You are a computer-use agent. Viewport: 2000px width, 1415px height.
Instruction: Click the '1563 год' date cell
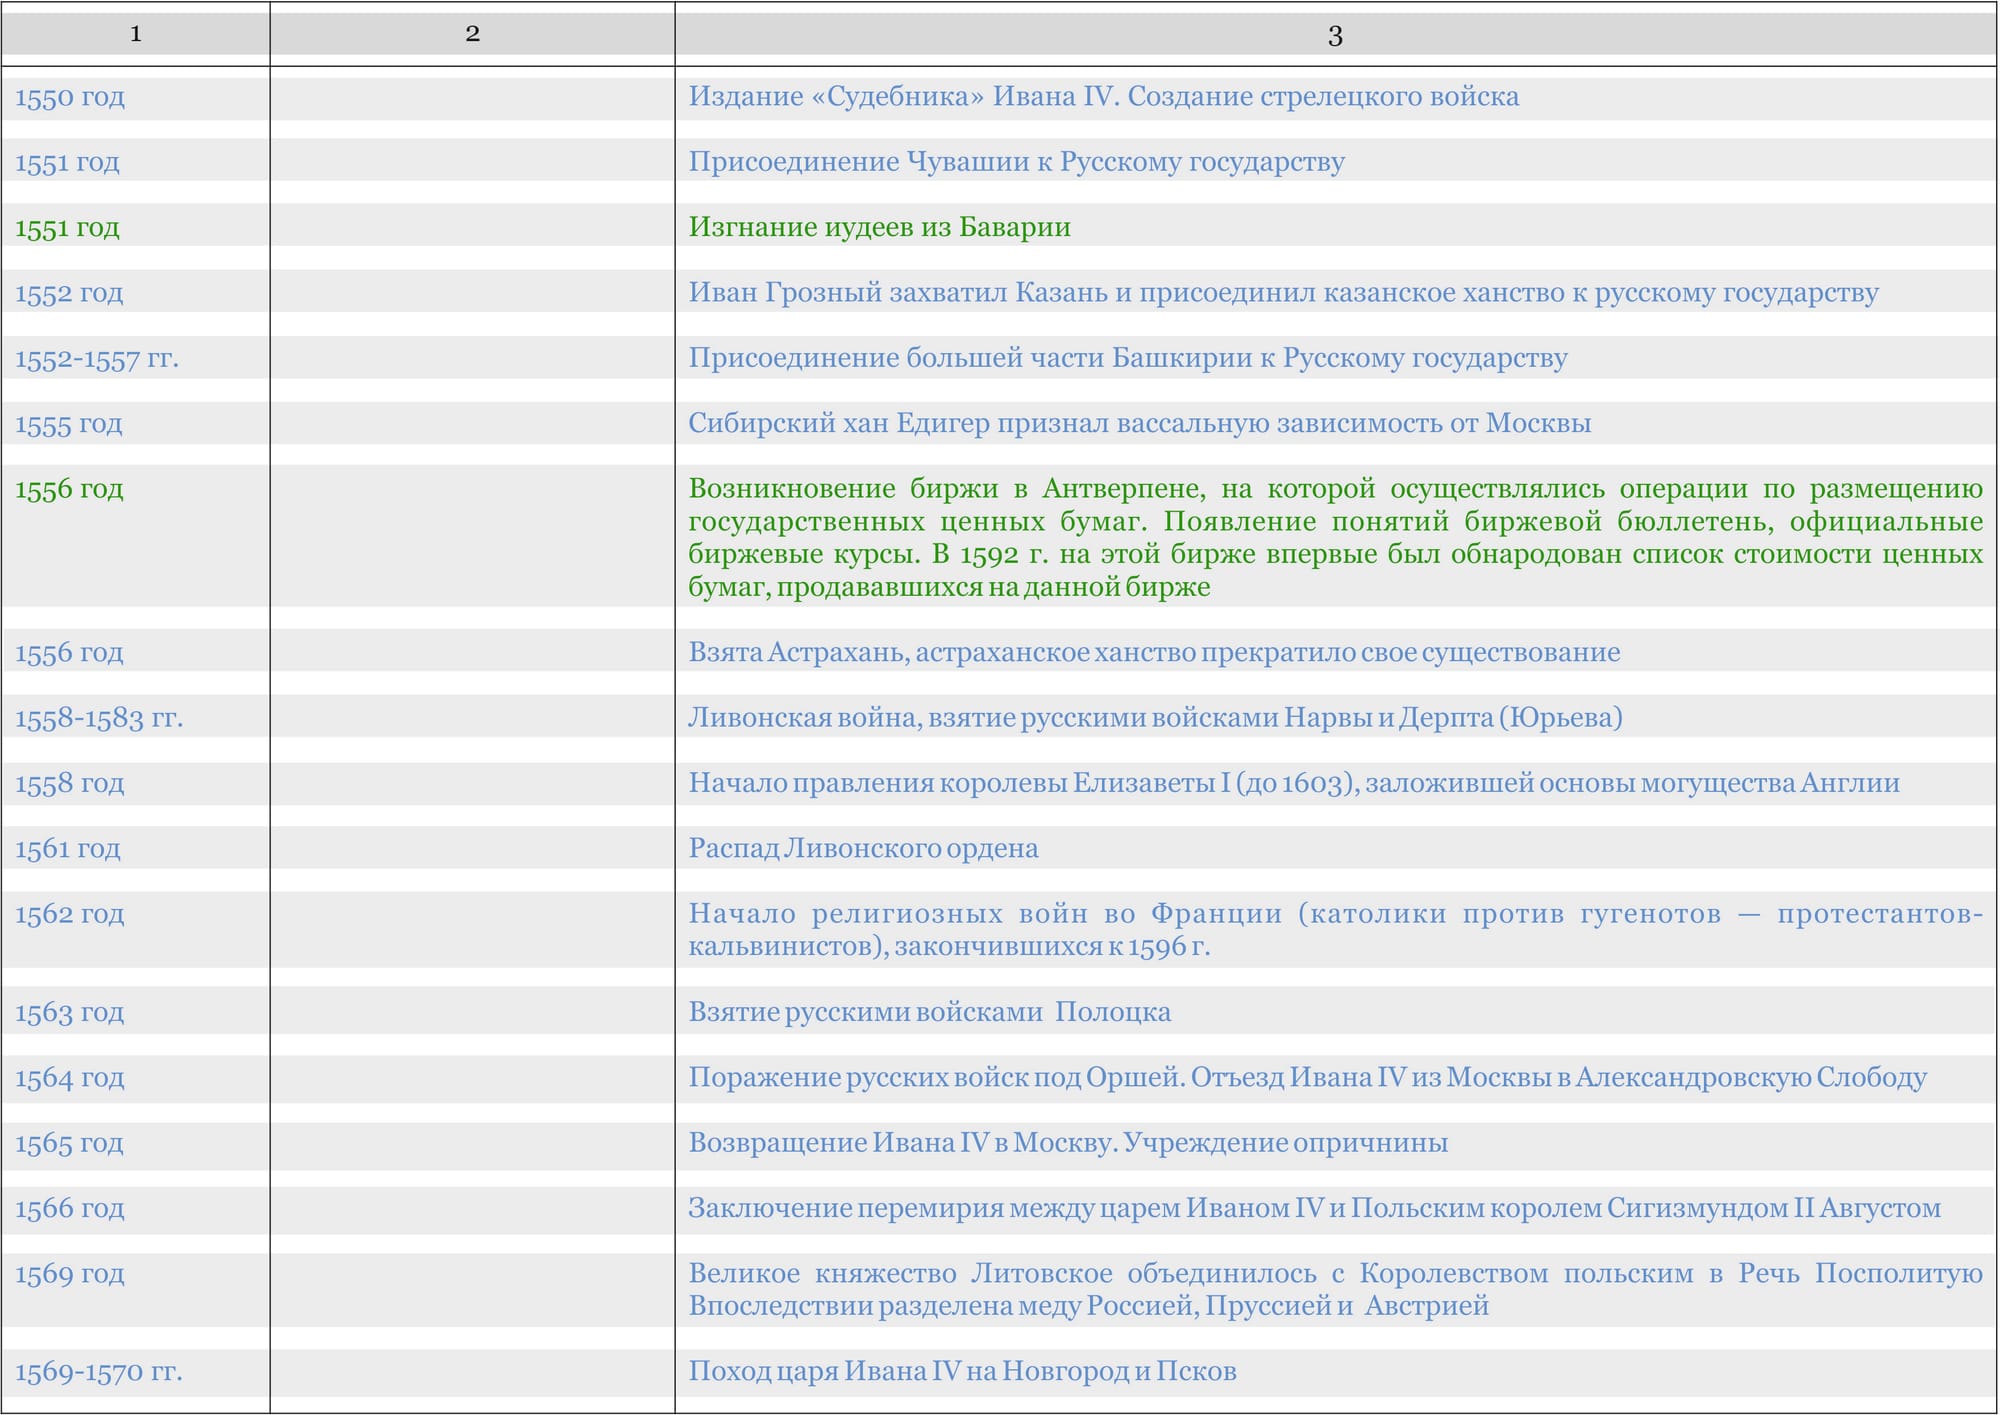[70, 1013]
